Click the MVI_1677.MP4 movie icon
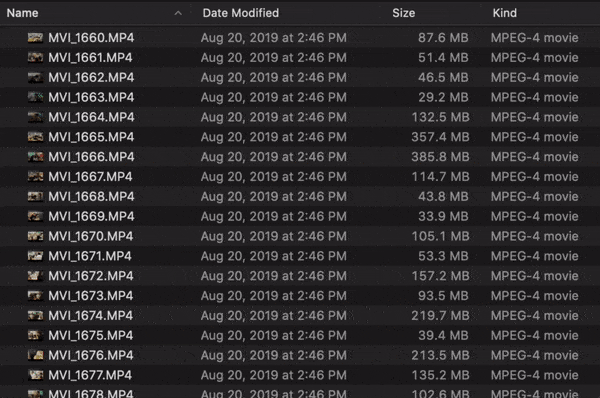This screenshot has width=600, height=398. [35, 375]
